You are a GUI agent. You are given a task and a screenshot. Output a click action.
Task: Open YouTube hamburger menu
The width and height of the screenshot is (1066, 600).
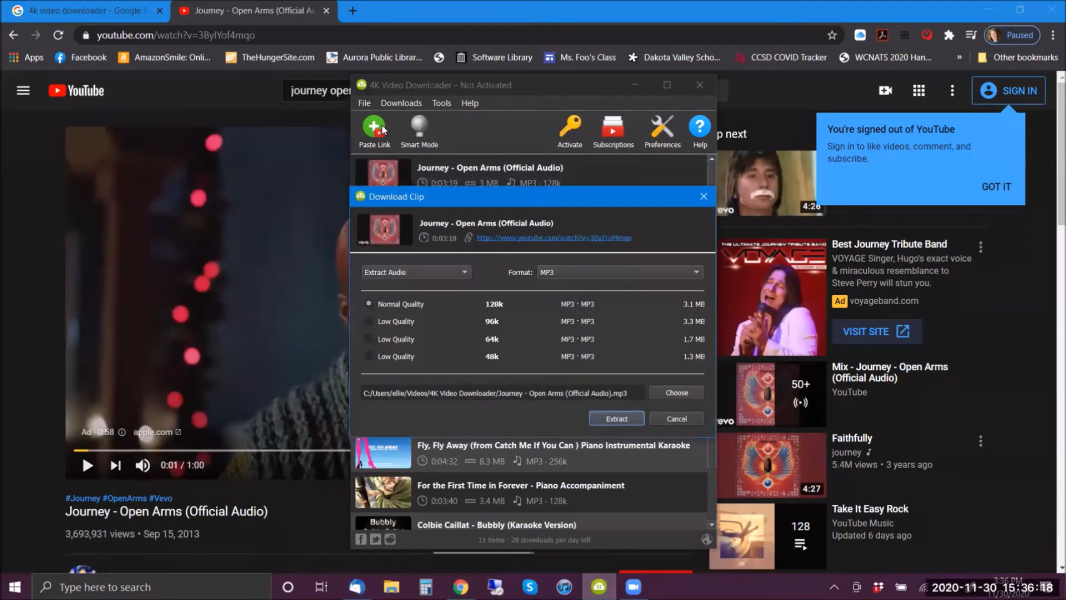(23, 90)
